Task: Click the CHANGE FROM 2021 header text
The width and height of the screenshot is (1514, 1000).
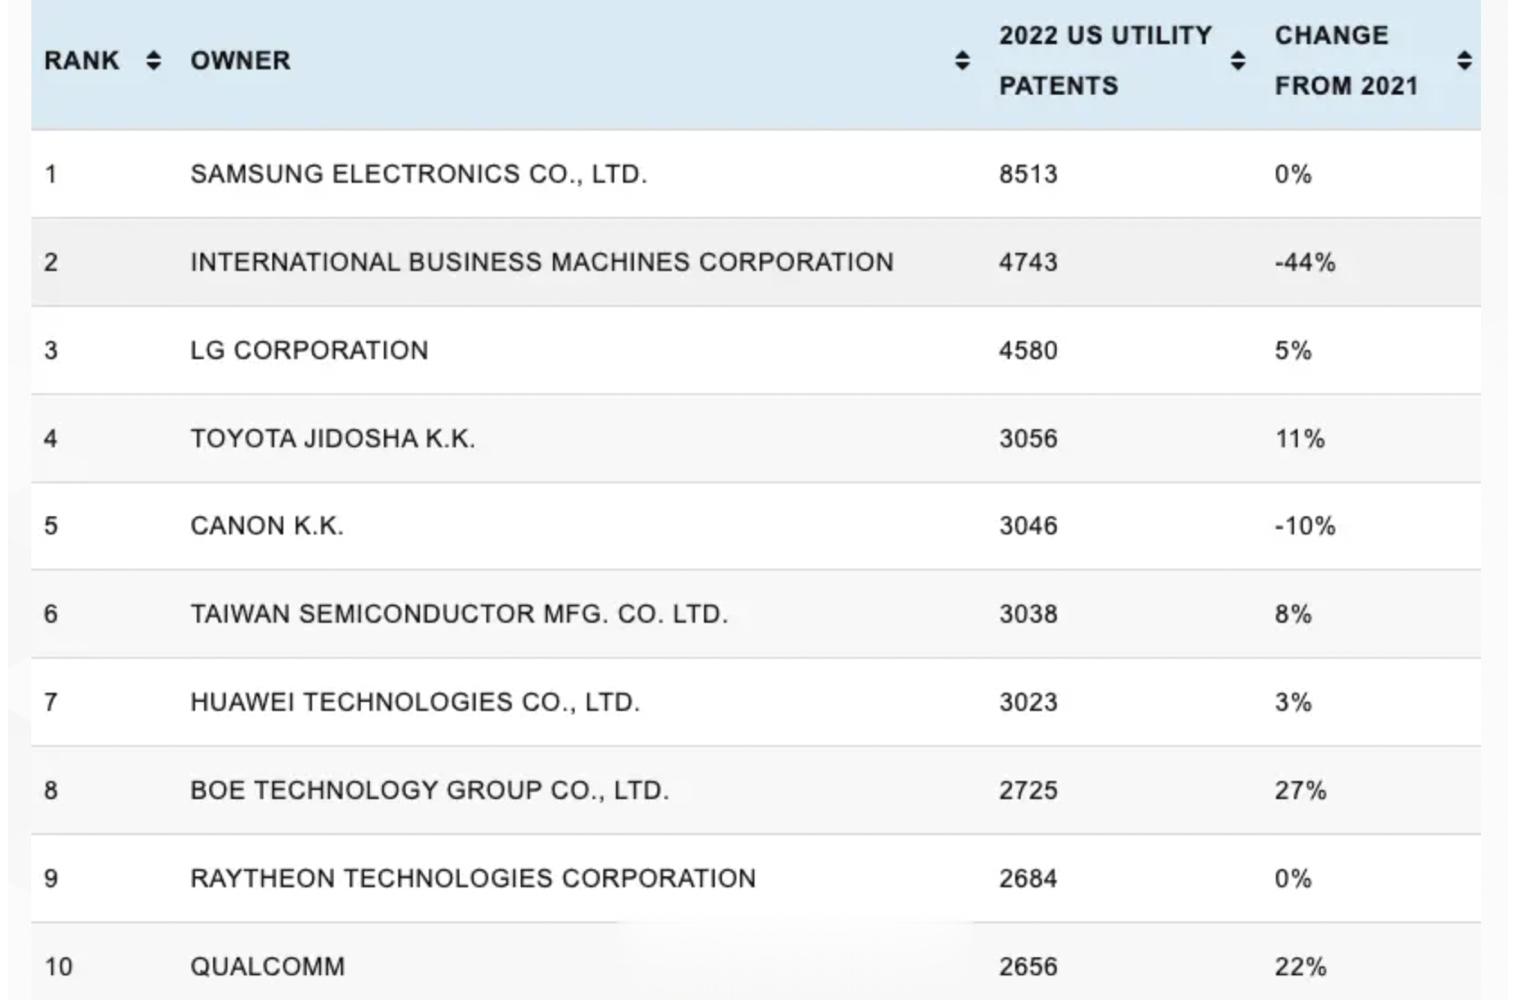Action: point(1345,60)
